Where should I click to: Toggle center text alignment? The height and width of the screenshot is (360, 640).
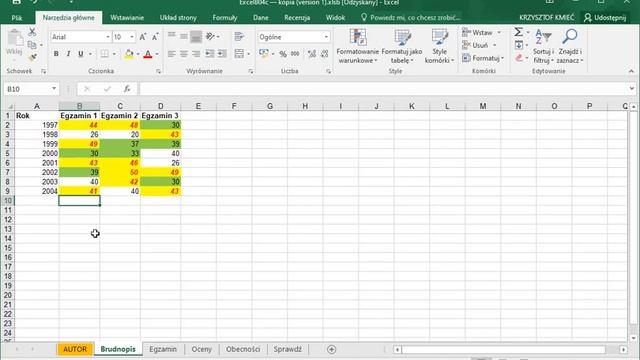pyautogui.click(x=184, y=54)
